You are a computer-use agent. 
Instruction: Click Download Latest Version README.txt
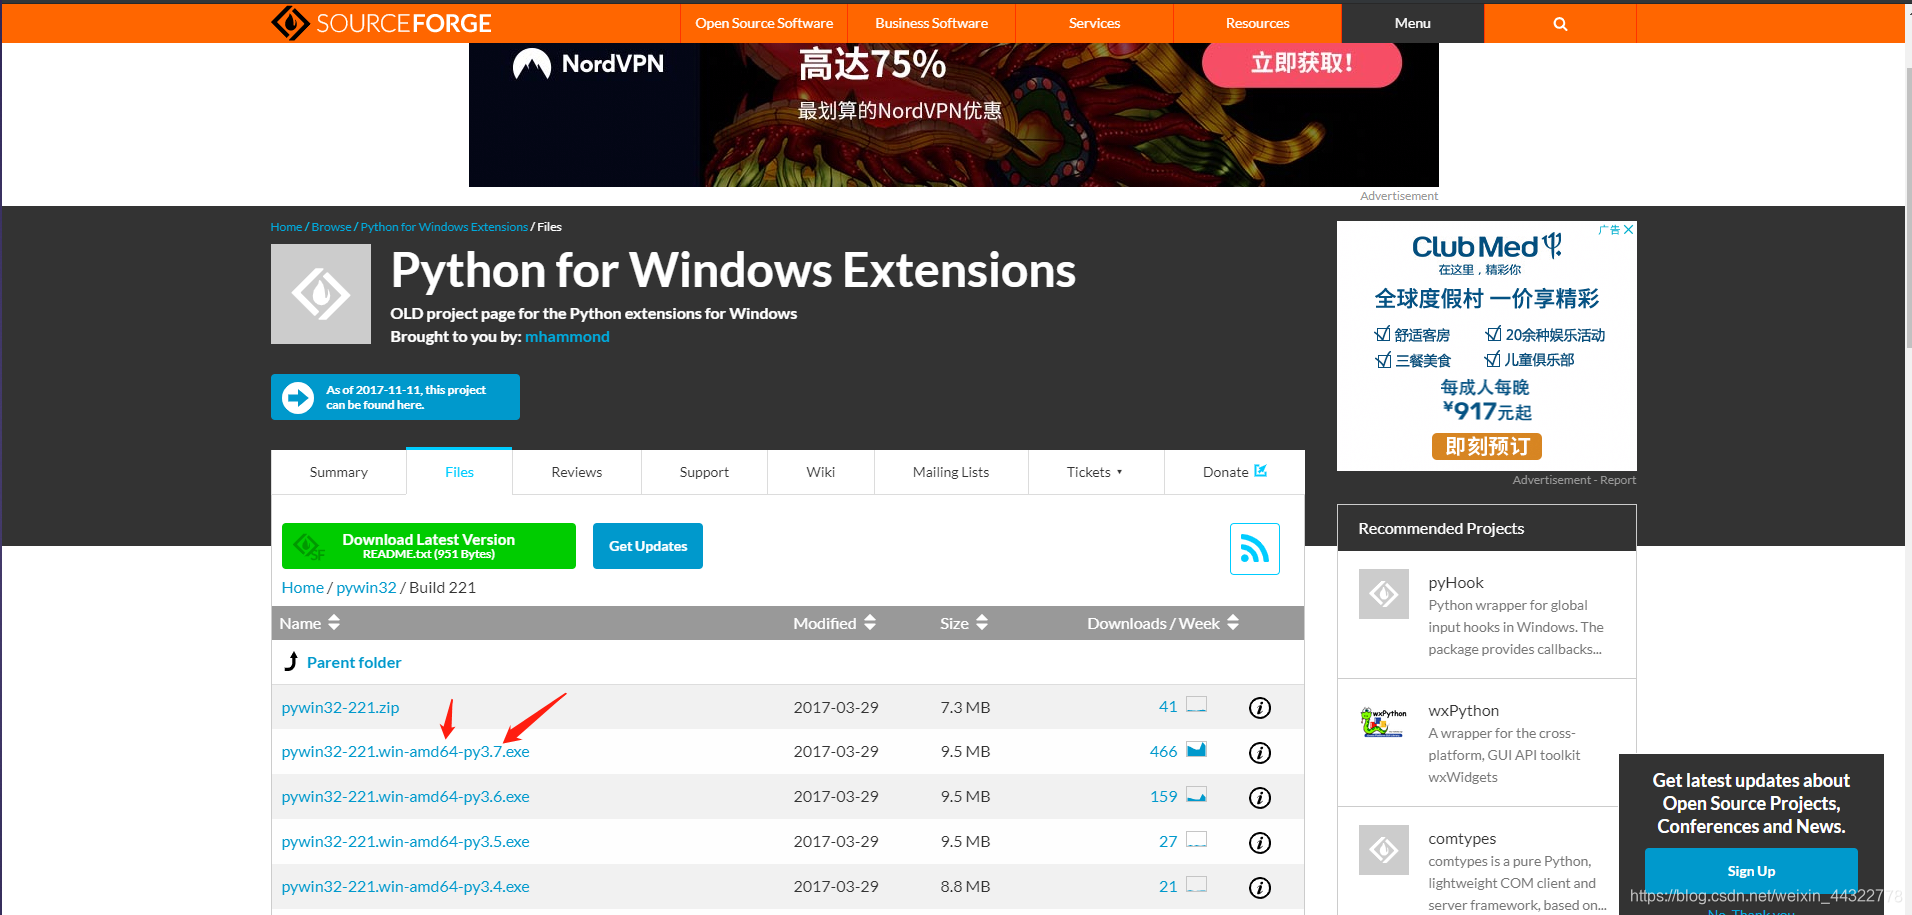click(x=428, y=545)
